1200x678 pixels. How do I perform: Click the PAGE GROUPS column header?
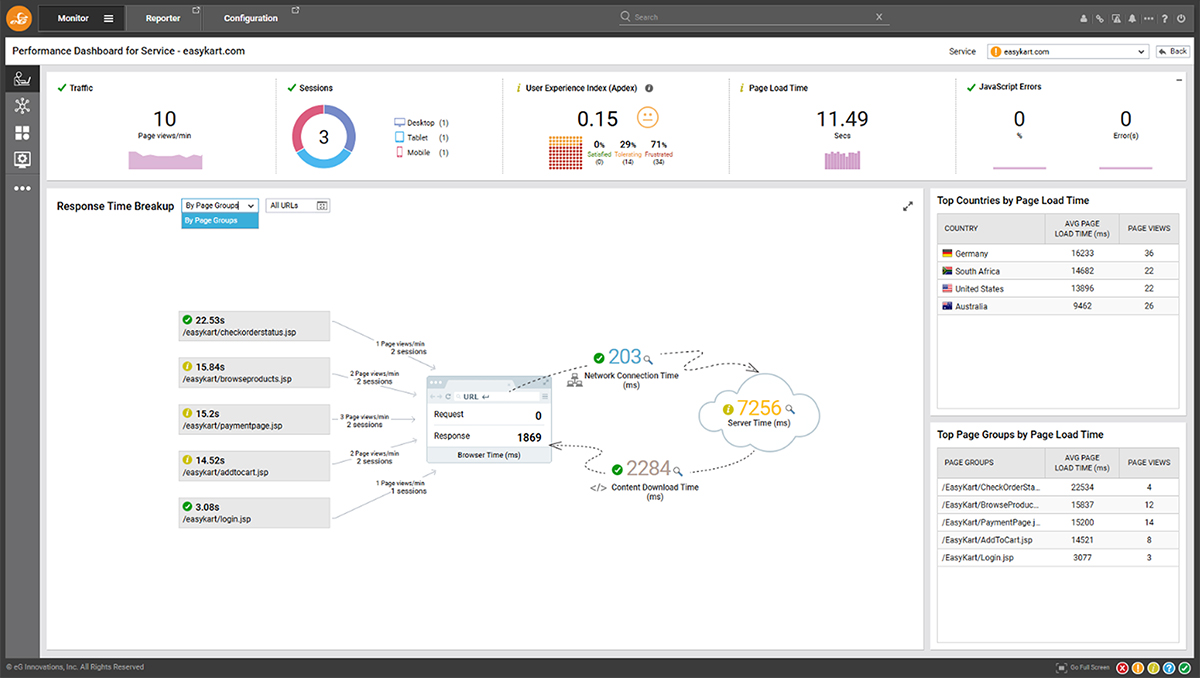tap(990, 463)
